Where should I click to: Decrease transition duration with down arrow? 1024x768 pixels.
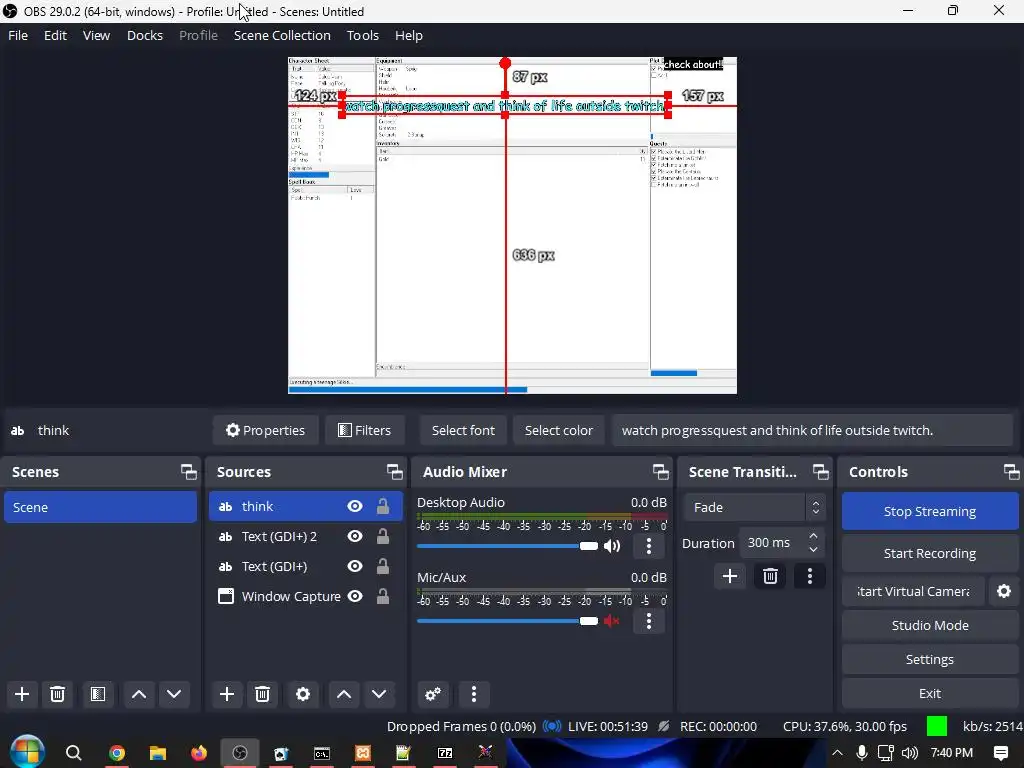(x=813, y=550)
